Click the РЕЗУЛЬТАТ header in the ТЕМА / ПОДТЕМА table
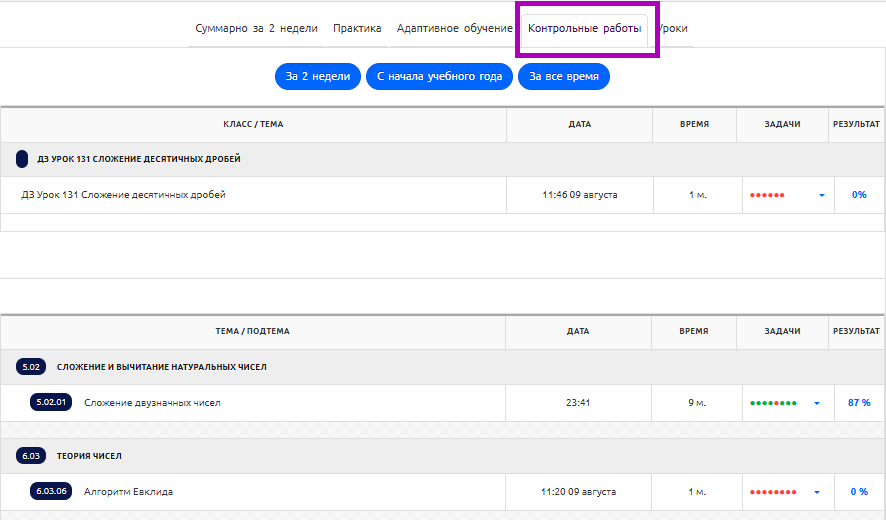The width and height of the screenshot is (886, 520). pos(856,331)
